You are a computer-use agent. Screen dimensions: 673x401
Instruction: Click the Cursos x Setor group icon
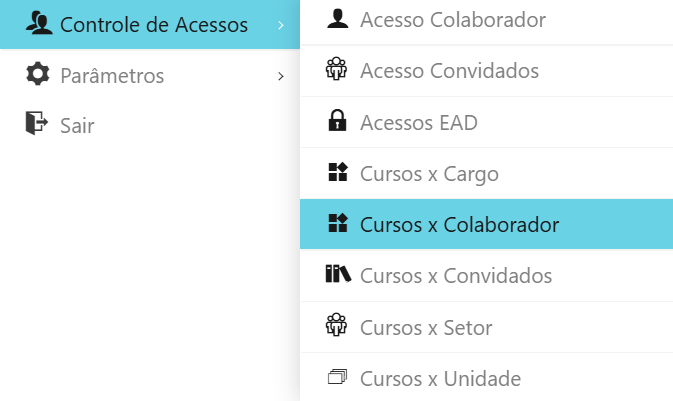[336, 325]
